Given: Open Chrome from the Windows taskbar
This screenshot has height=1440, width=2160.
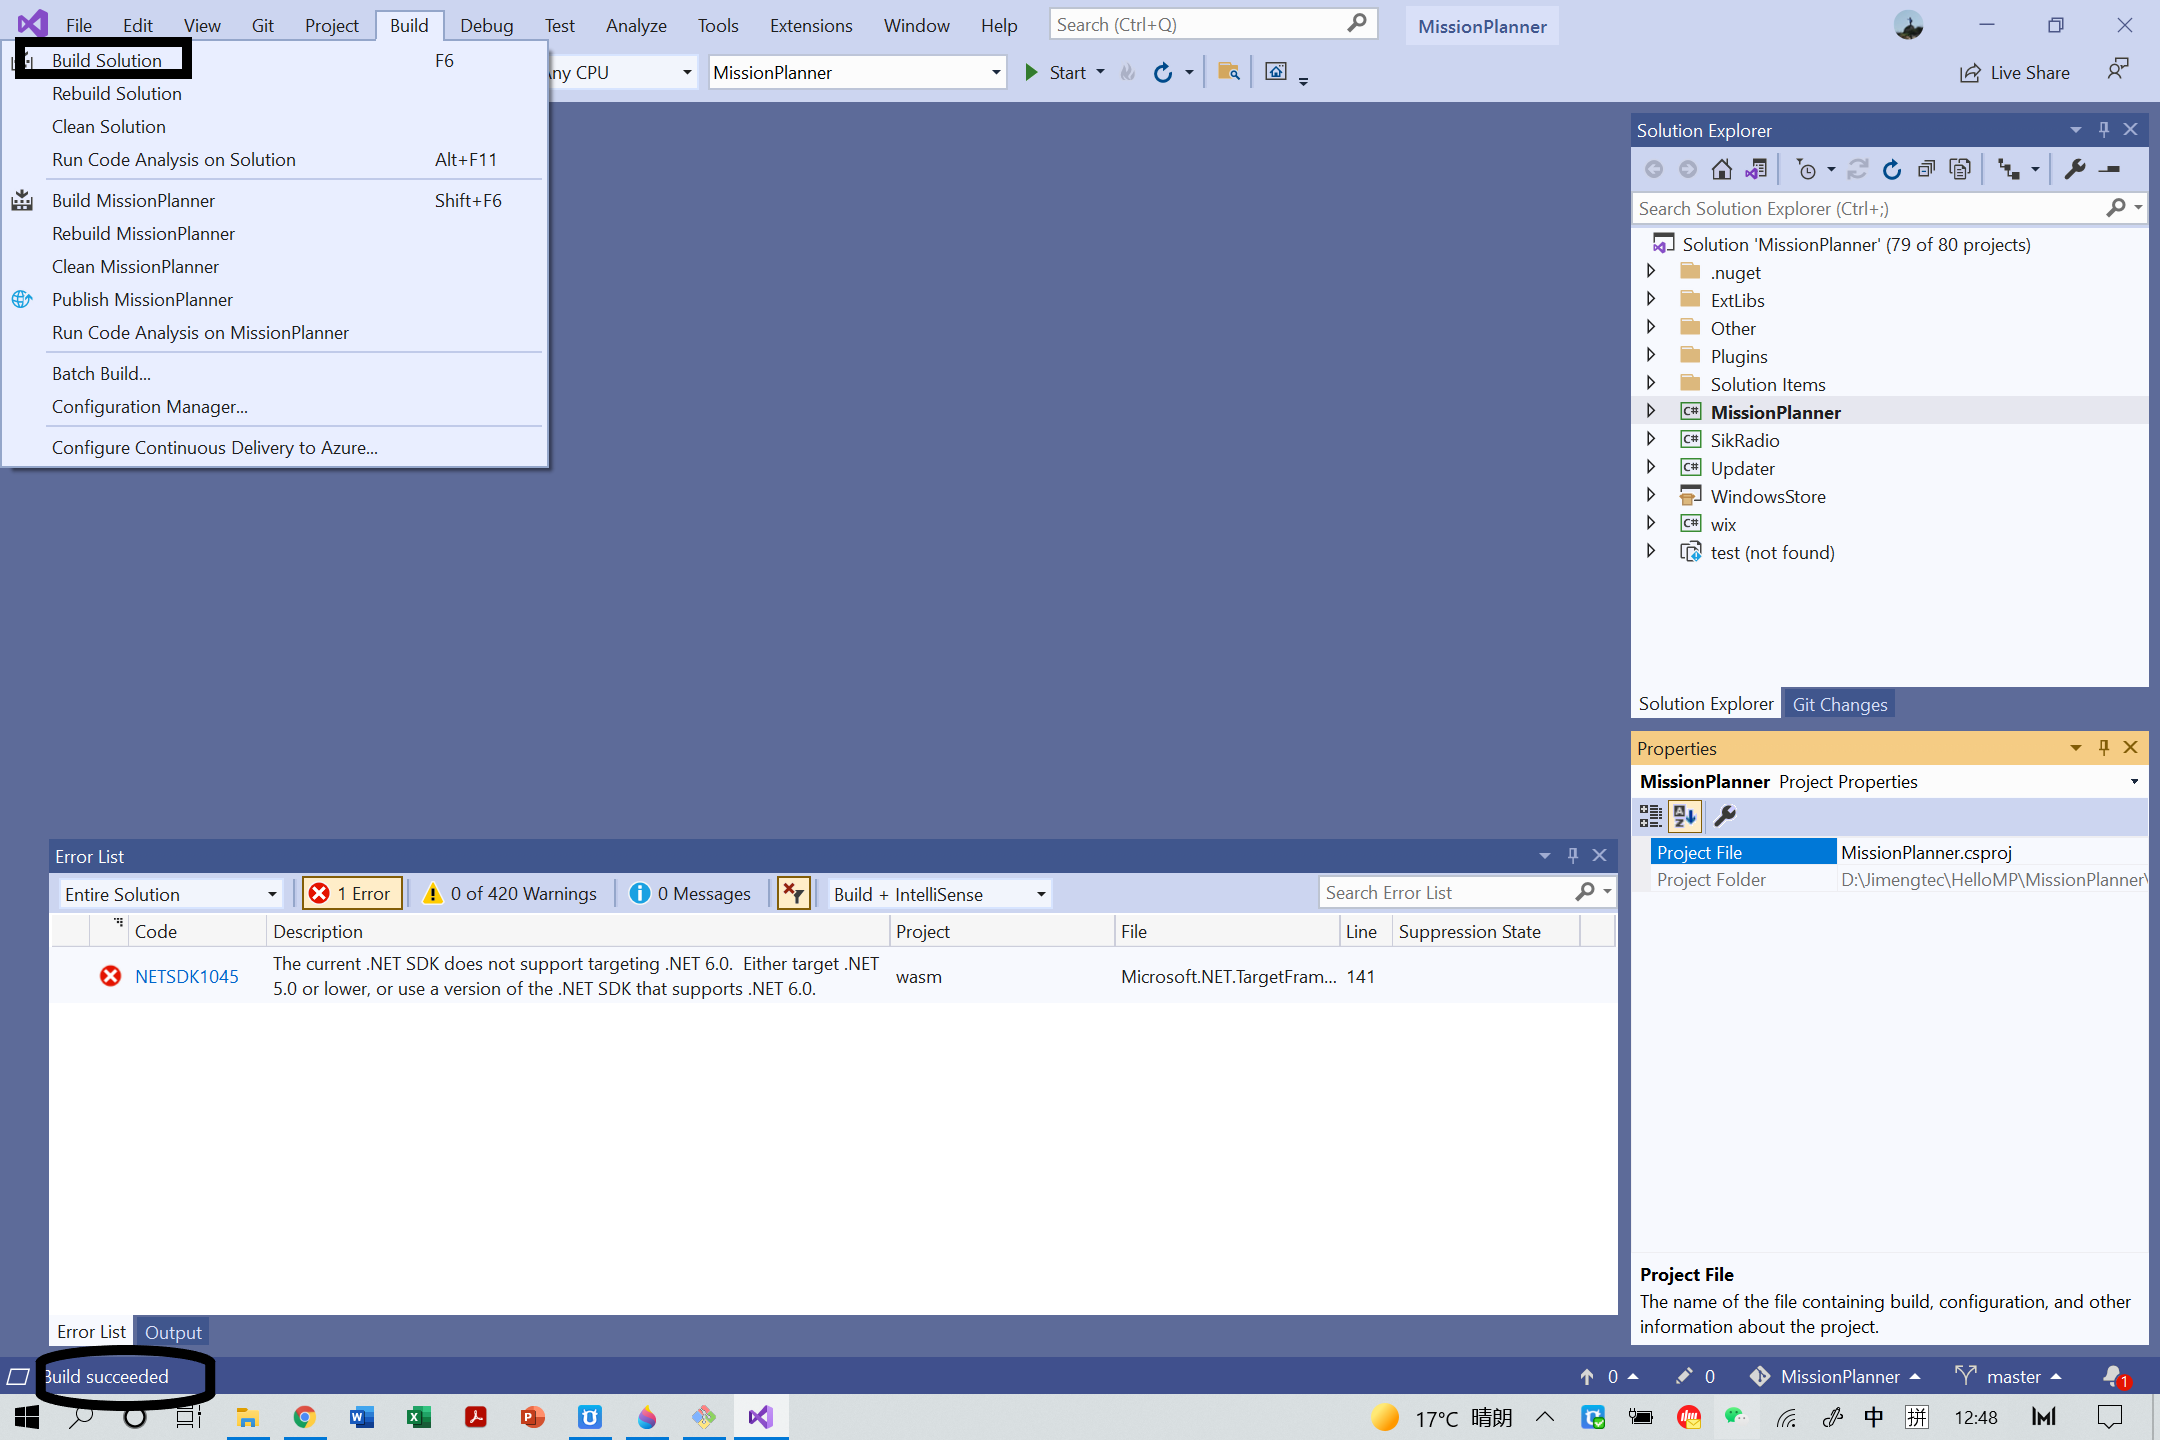Looking at the screenshot, I should pos(304,1417).
